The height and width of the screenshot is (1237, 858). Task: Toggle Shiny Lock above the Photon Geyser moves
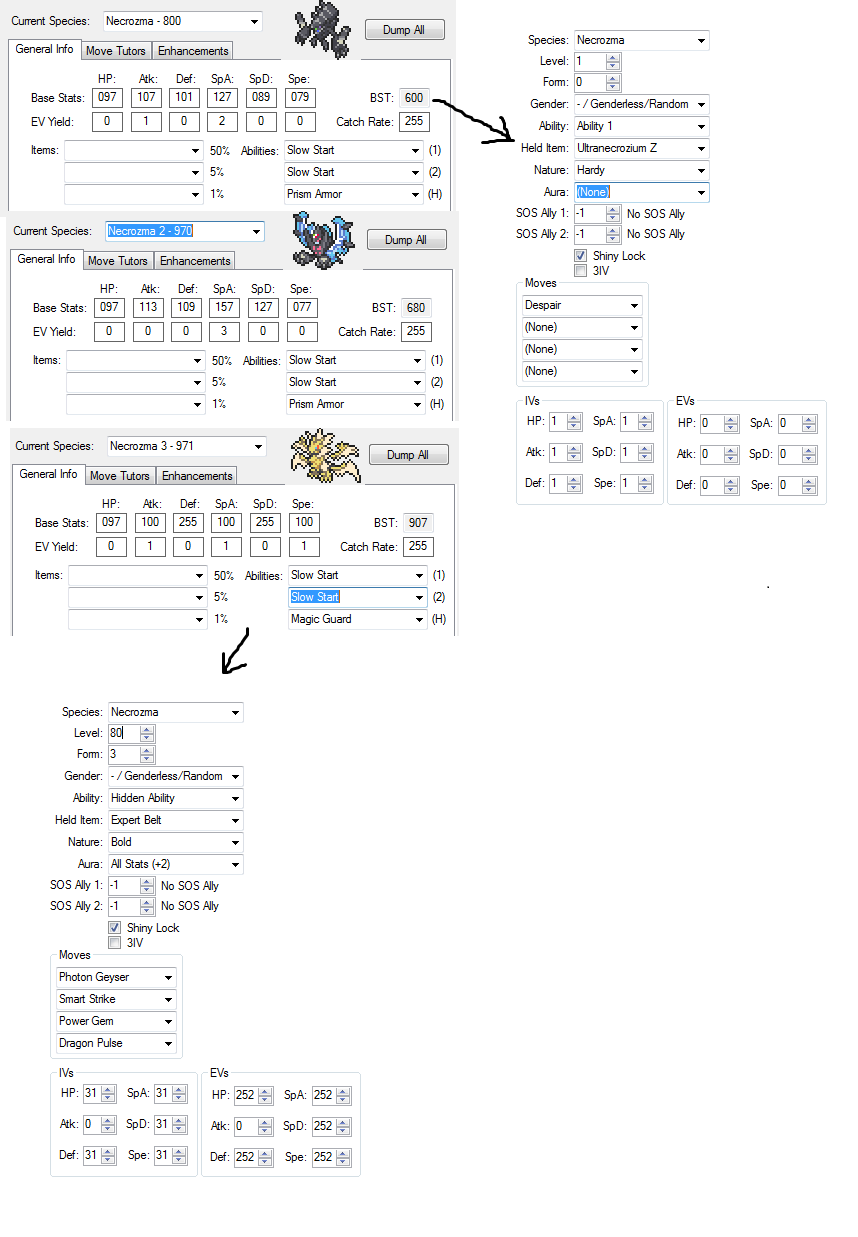click(x=115, y=928)
